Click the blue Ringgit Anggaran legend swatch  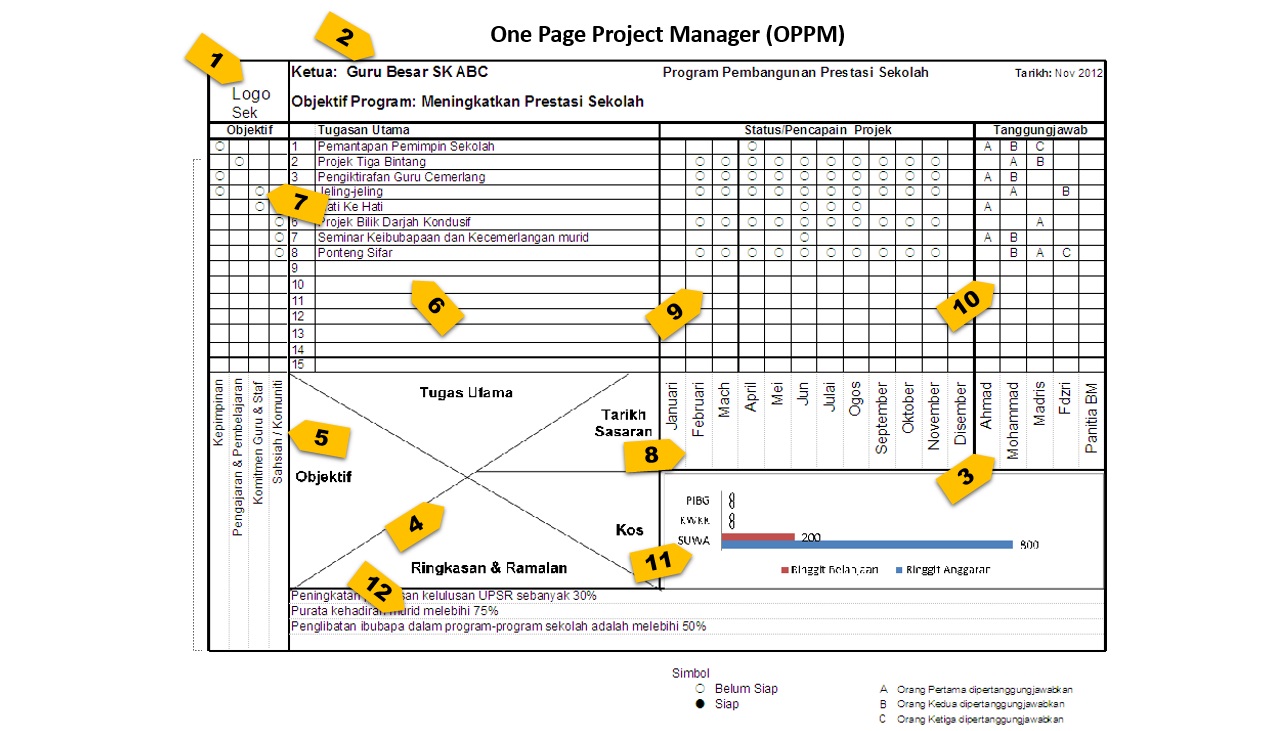click(x=898, y=570)
